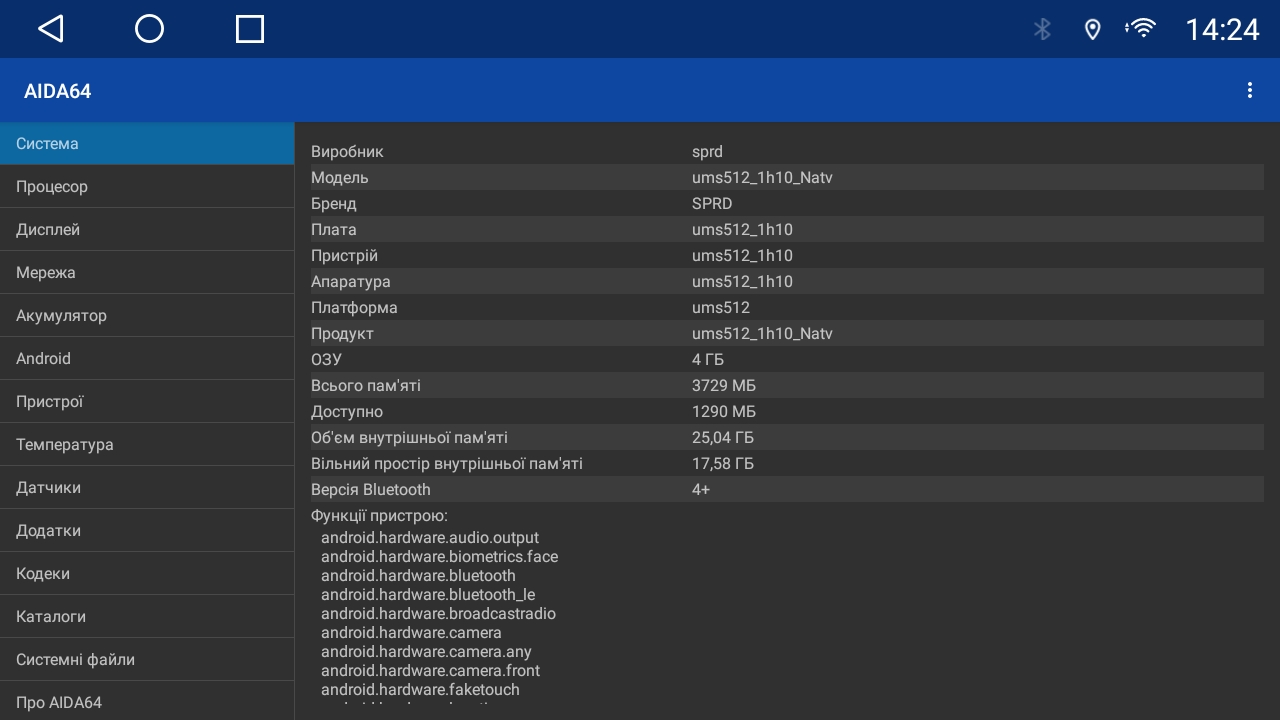Image resolution: width=1280 pixels, height=720 pixels.
Task: Select the Апаратура row label
Action: 350,282
